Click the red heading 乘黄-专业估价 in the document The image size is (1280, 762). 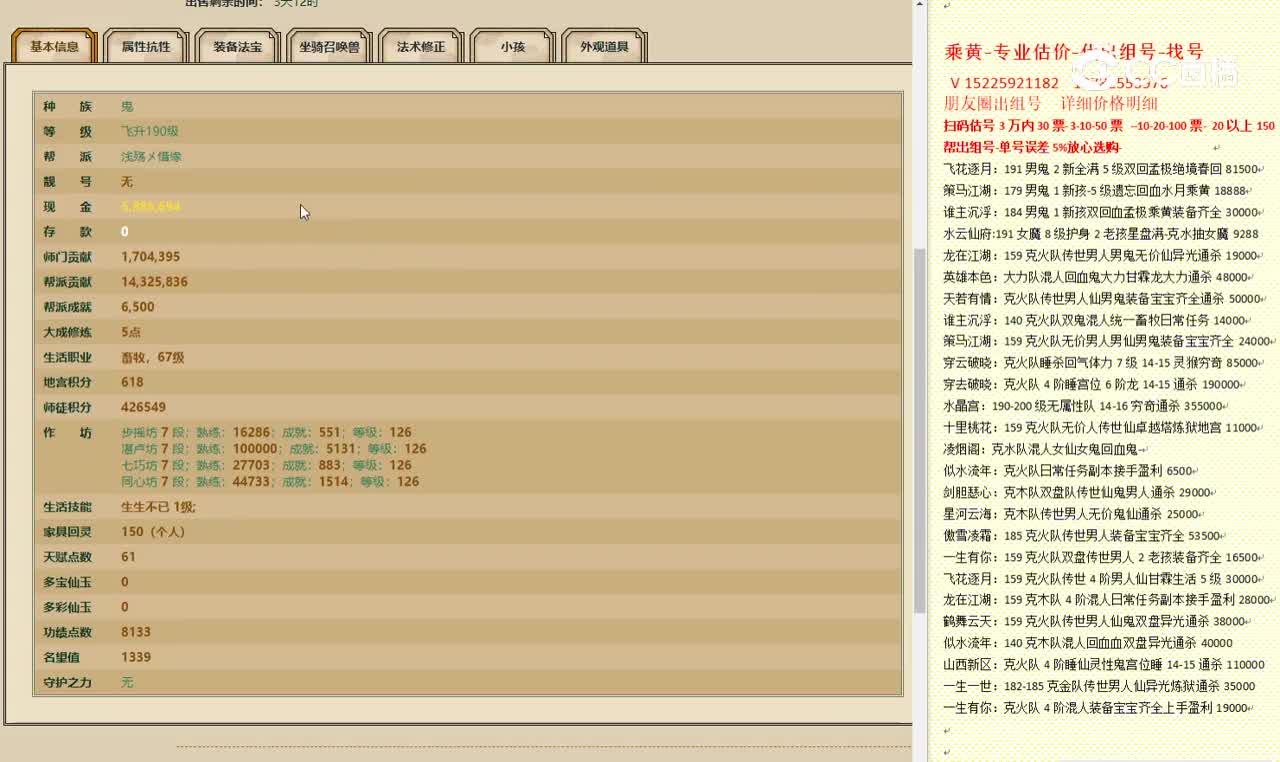coord(1006,52)
